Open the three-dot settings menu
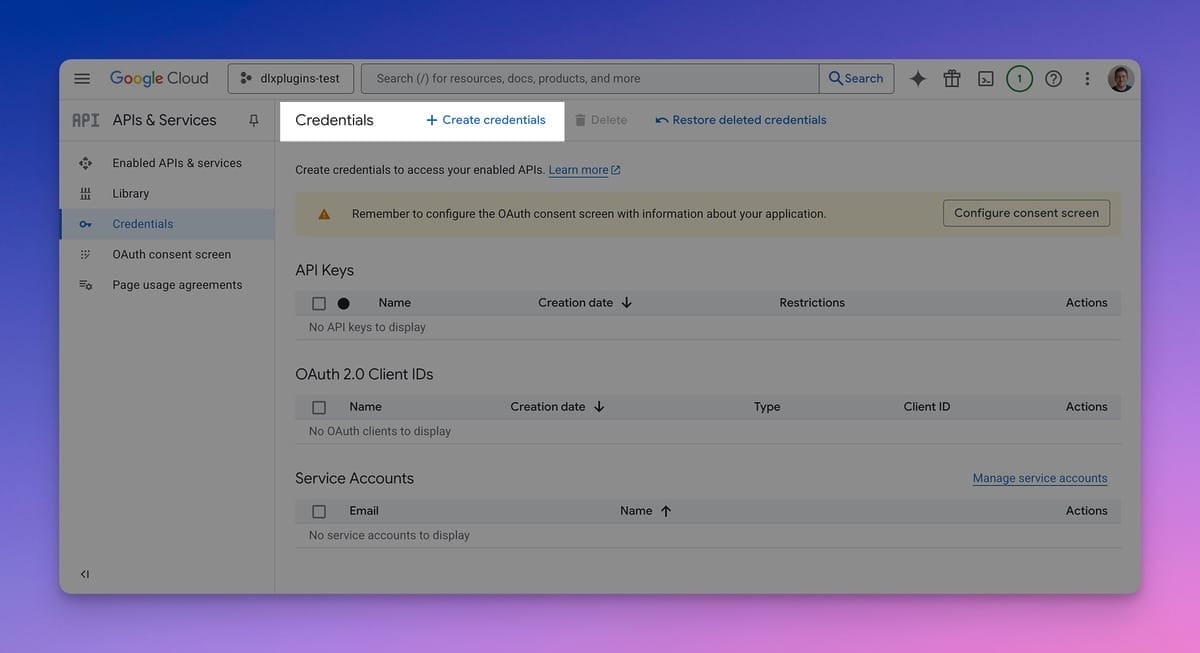1200x653 pixels. click(1087, 79)
